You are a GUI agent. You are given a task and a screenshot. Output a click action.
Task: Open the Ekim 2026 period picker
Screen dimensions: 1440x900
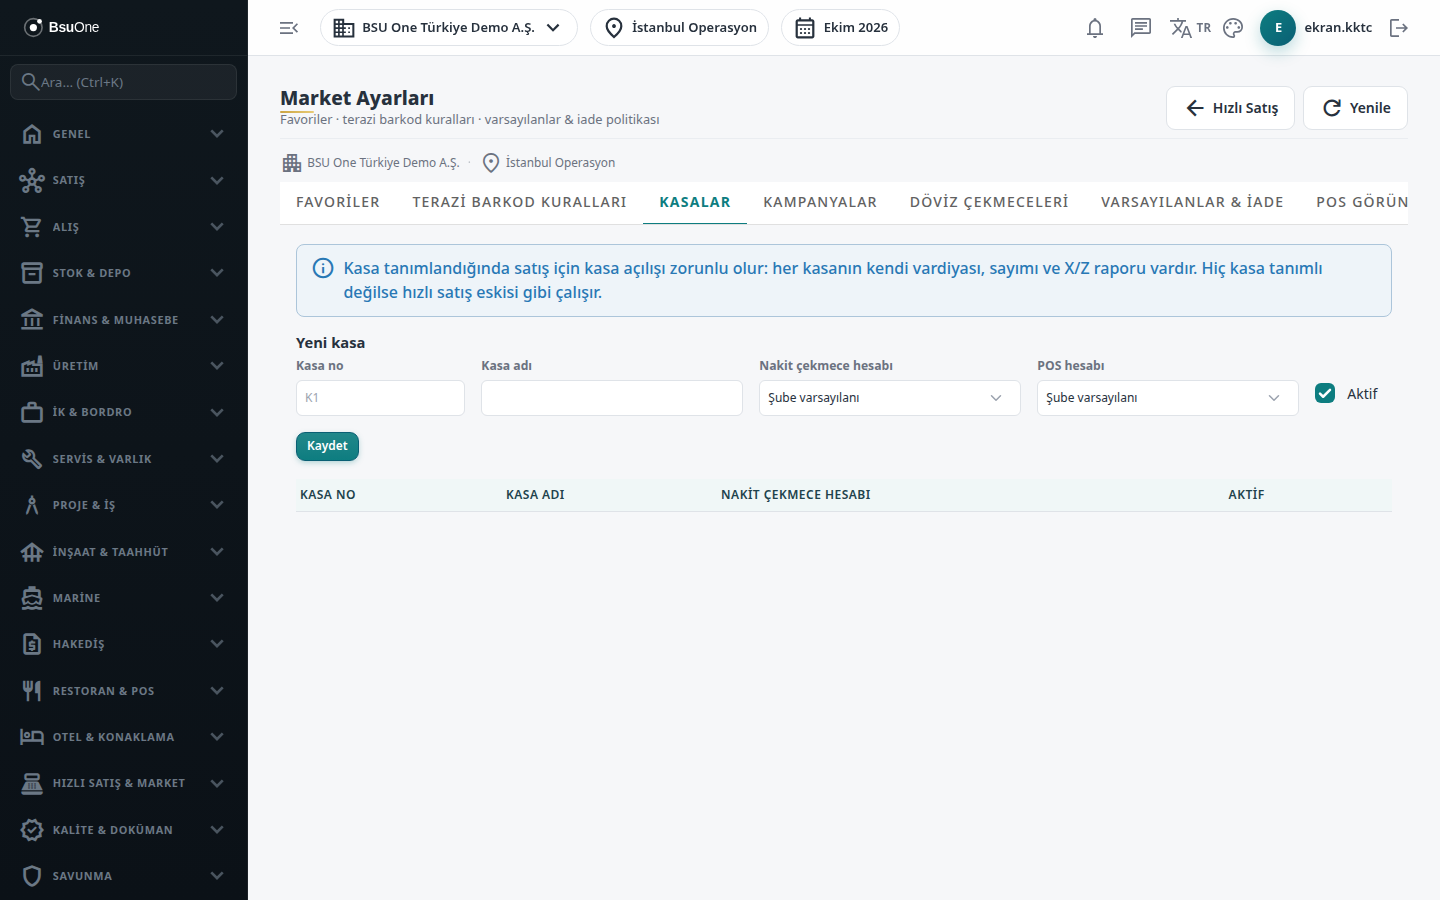click(x=840, y=28)
